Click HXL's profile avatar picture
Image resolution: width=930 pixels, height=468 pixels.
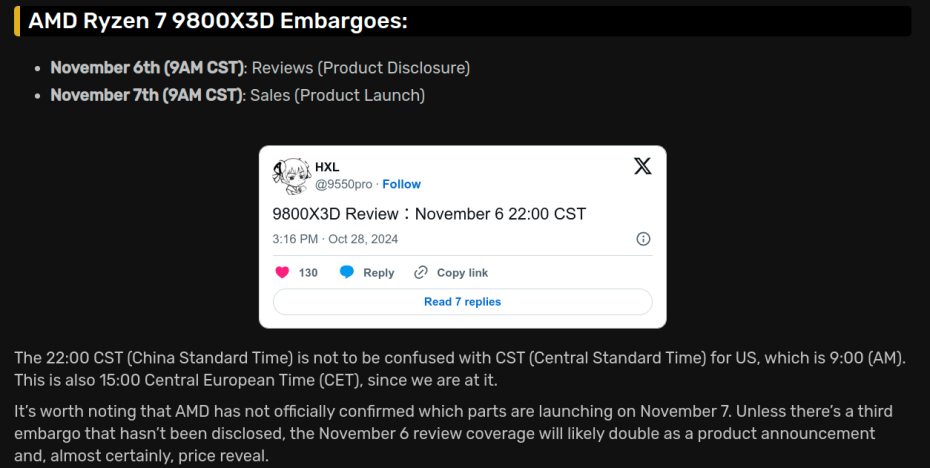[x=291, y=175]
